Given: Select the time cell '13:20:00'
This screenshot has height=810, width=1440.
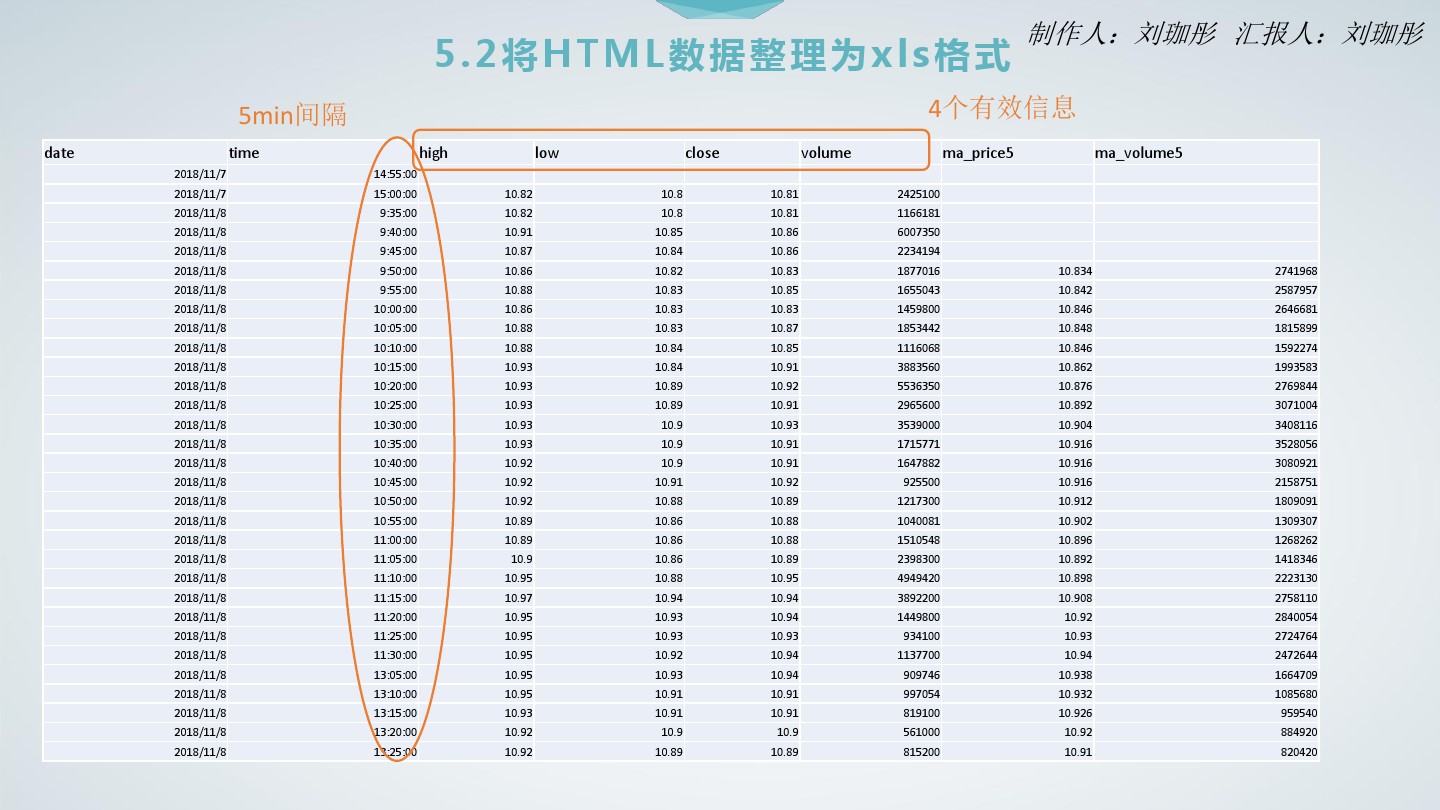Looking at the screenshot, I should pos(395,732).
